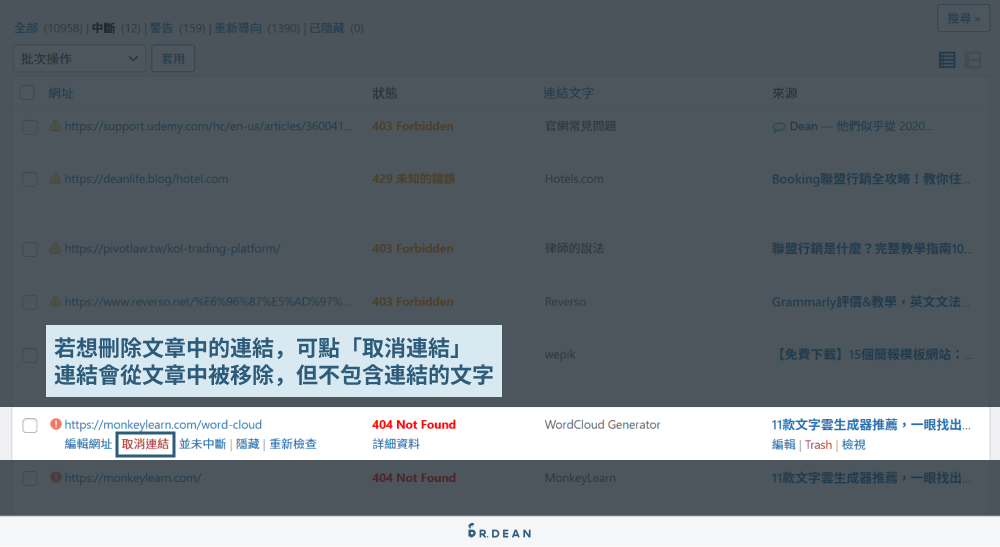Viewport: 1000px width, 547px height.
Task: Click comment icon before Dean source
Action: 779,127
